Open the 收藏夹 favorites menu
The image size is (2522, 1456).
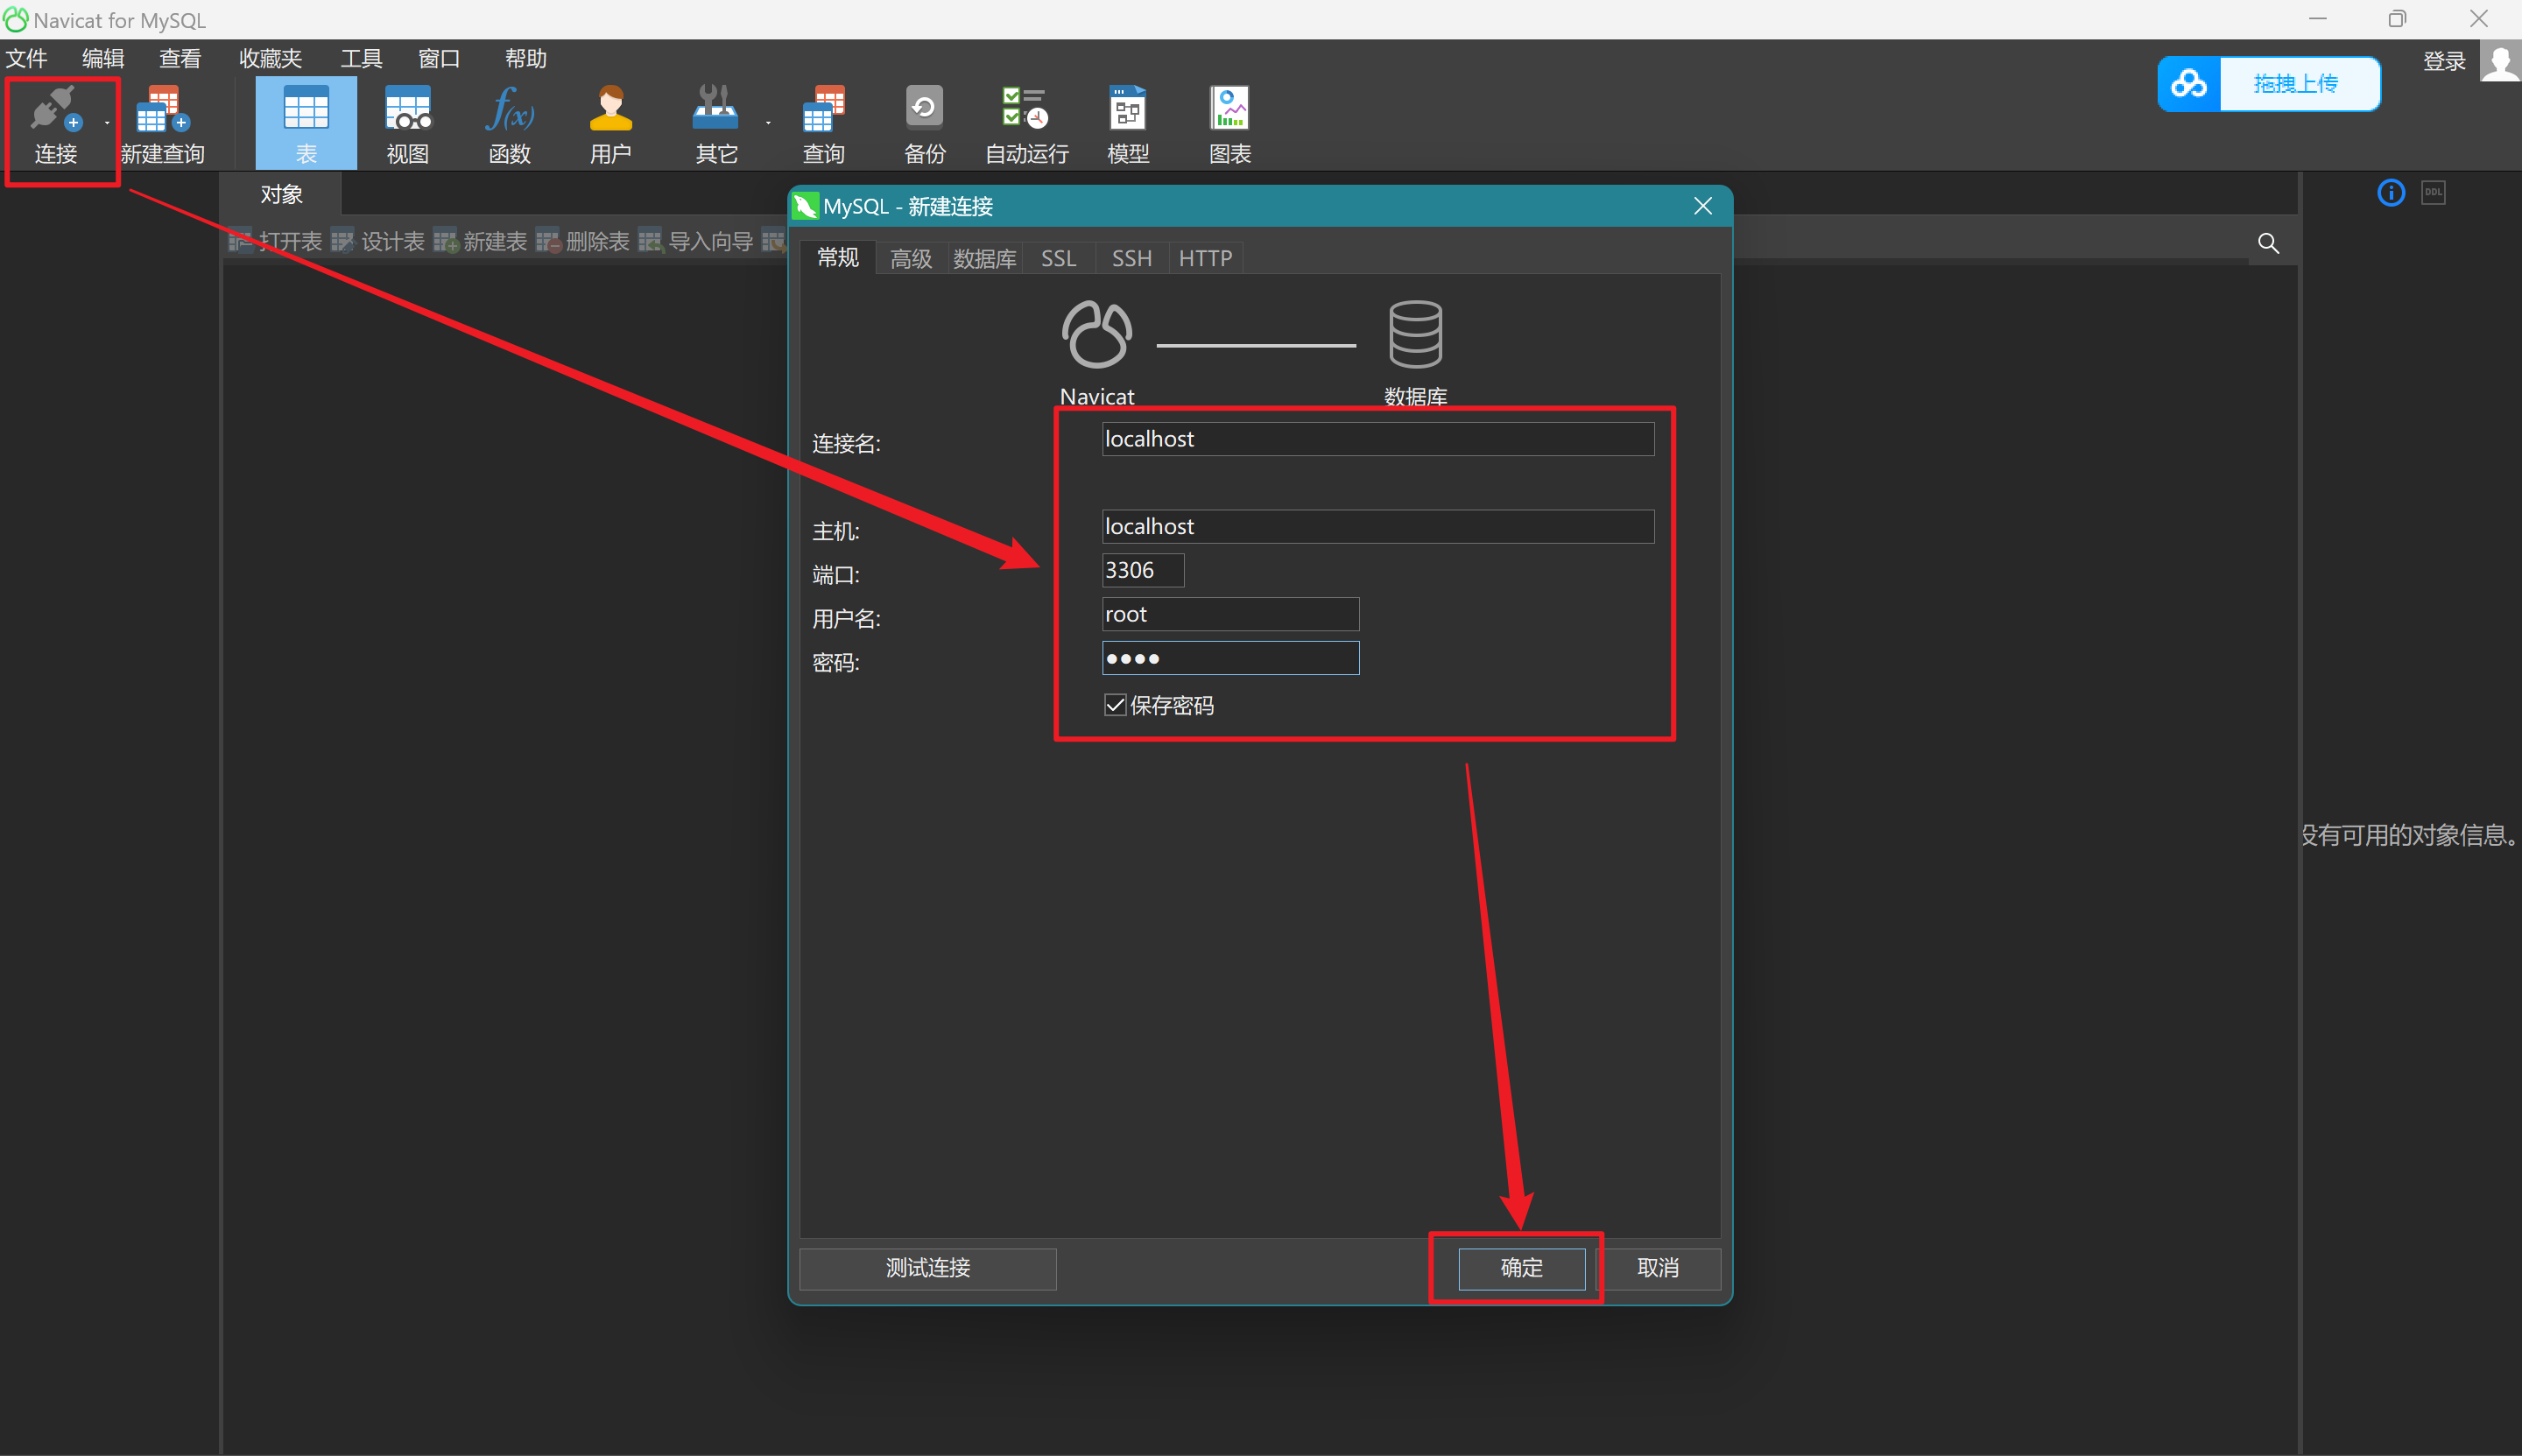(270, 58)
